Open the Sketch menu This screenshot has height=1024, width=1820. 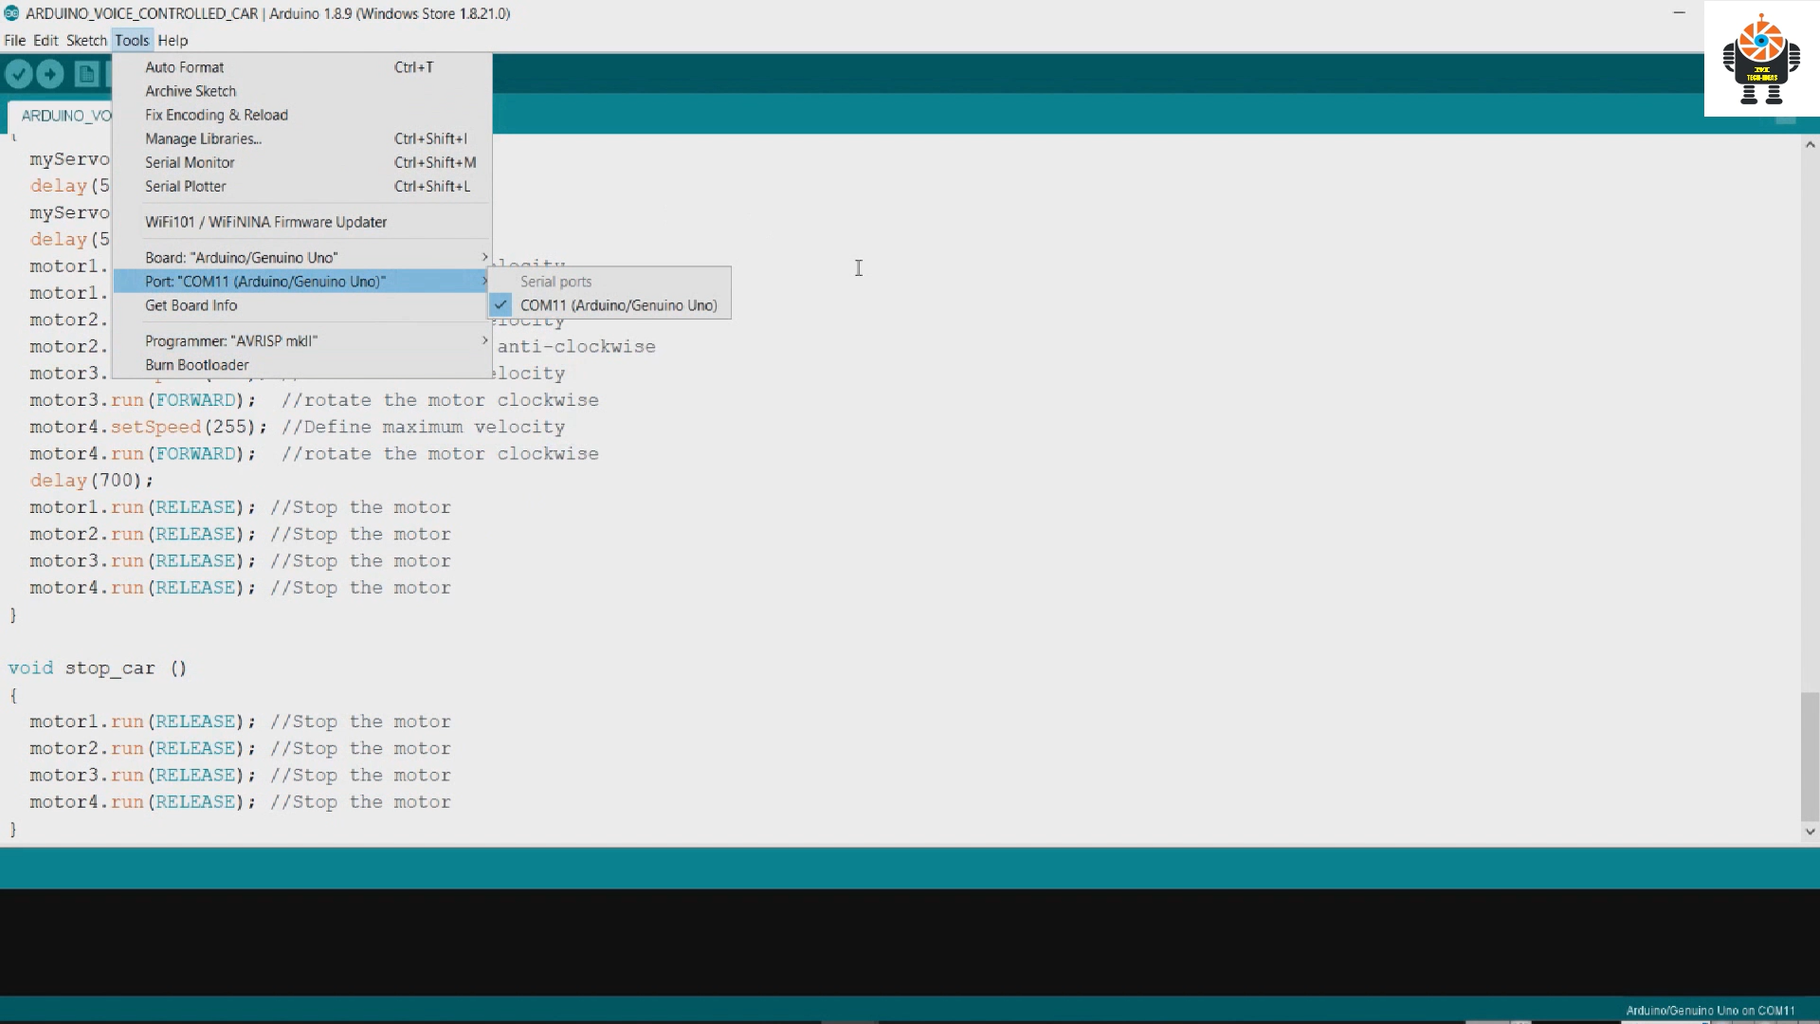tap(86, 40)
